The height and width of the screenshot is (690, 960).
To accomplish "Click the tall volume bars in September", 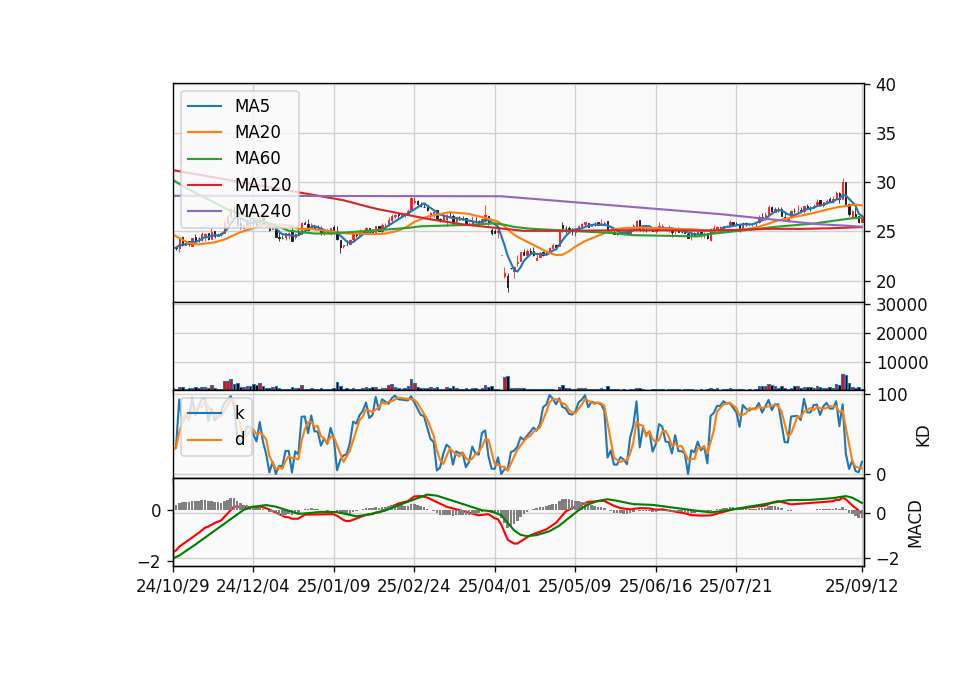I will pos(844,382).
